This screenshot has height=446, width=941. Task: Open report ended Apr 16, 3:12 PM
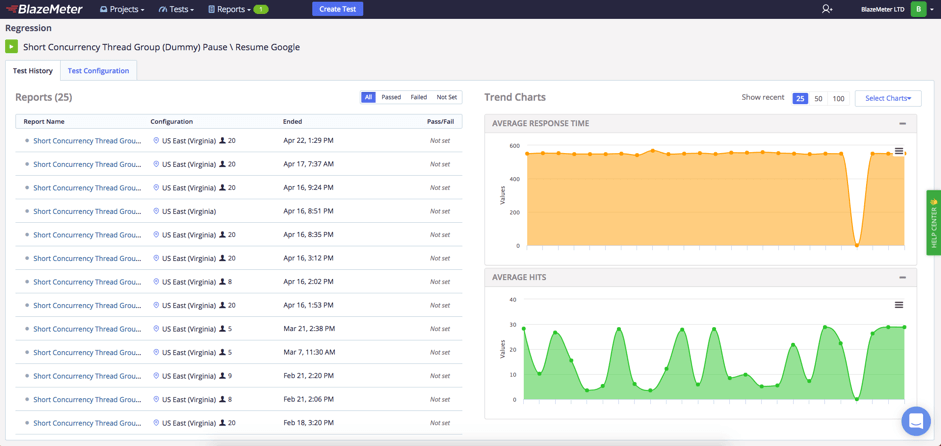click(87, 258)
